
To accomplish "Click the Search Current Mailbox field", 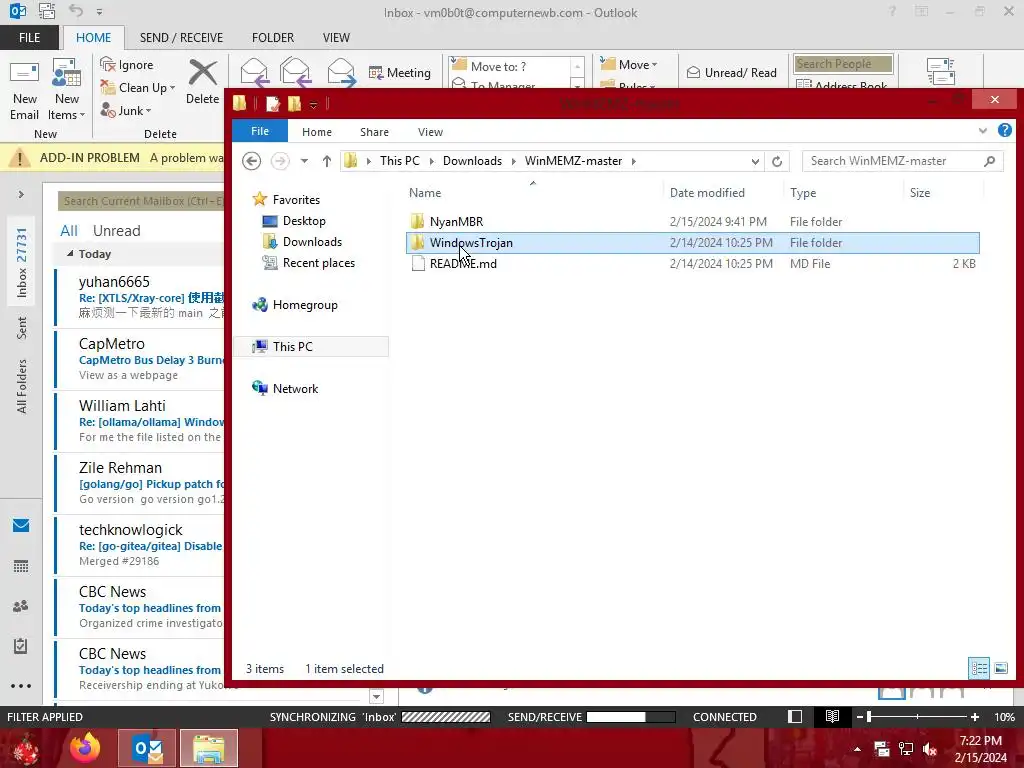I will click(141, 201).
